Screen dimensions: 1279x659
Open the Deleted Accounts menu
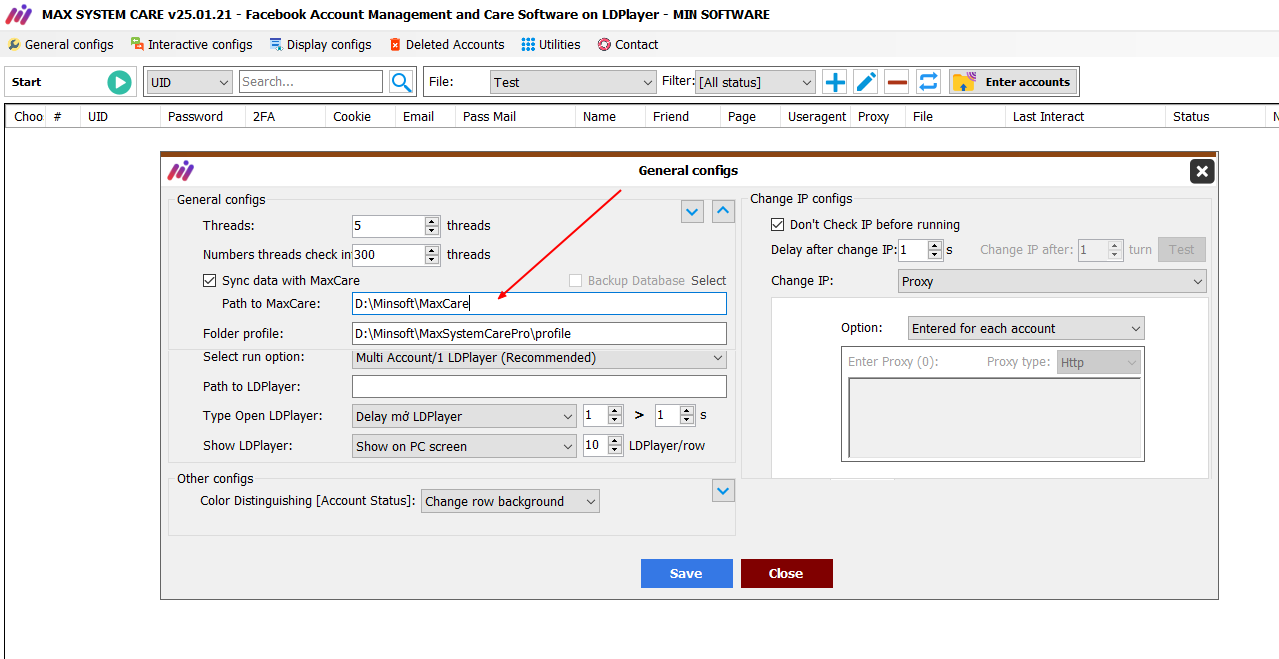click(x=447, y=44)
